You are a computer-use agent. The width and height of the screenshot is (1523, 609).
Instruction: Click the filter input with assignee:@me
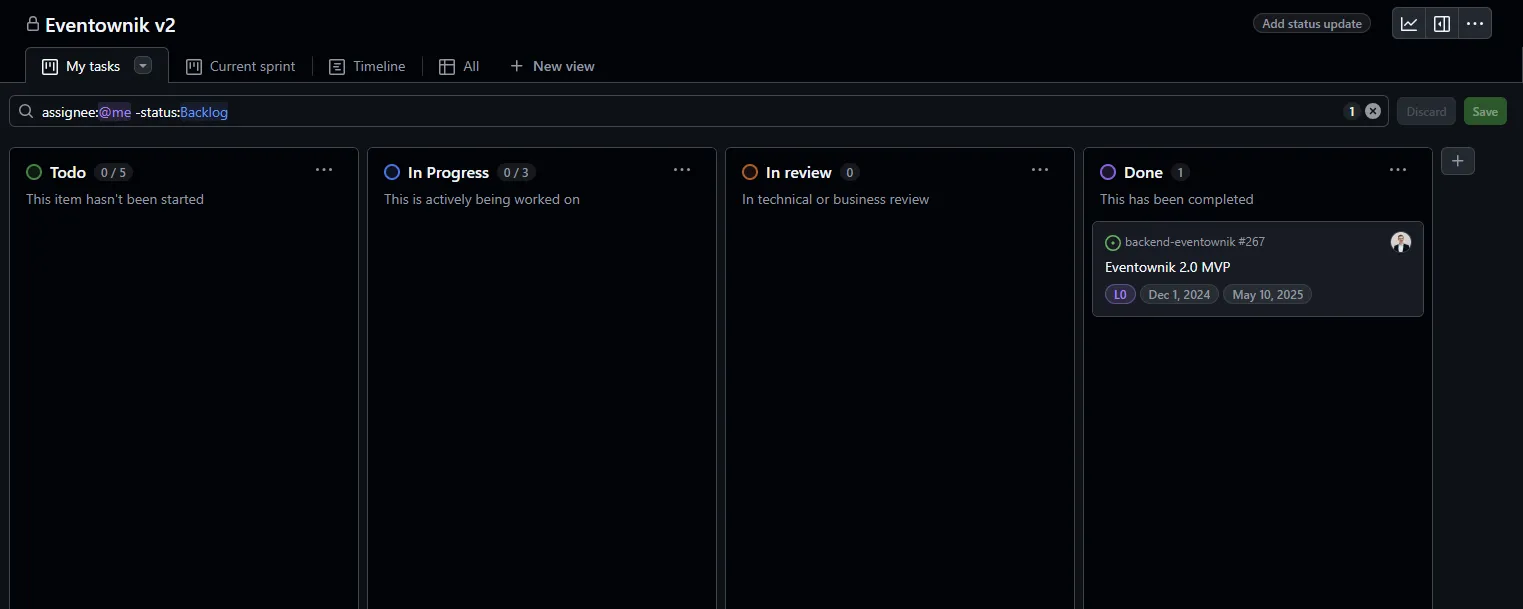700,112
